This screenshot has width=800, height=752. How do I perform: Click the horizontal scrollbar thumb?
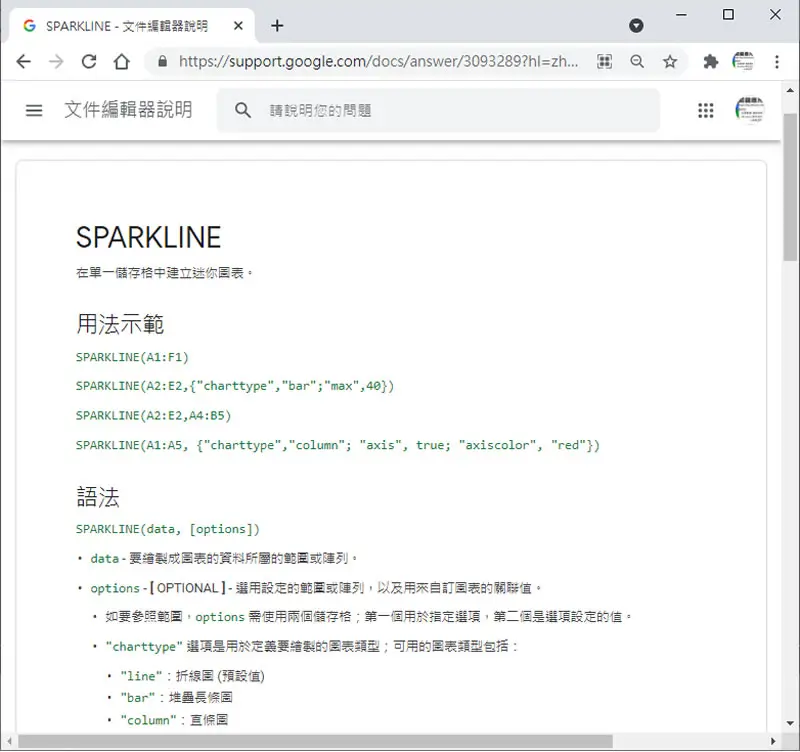315,741
